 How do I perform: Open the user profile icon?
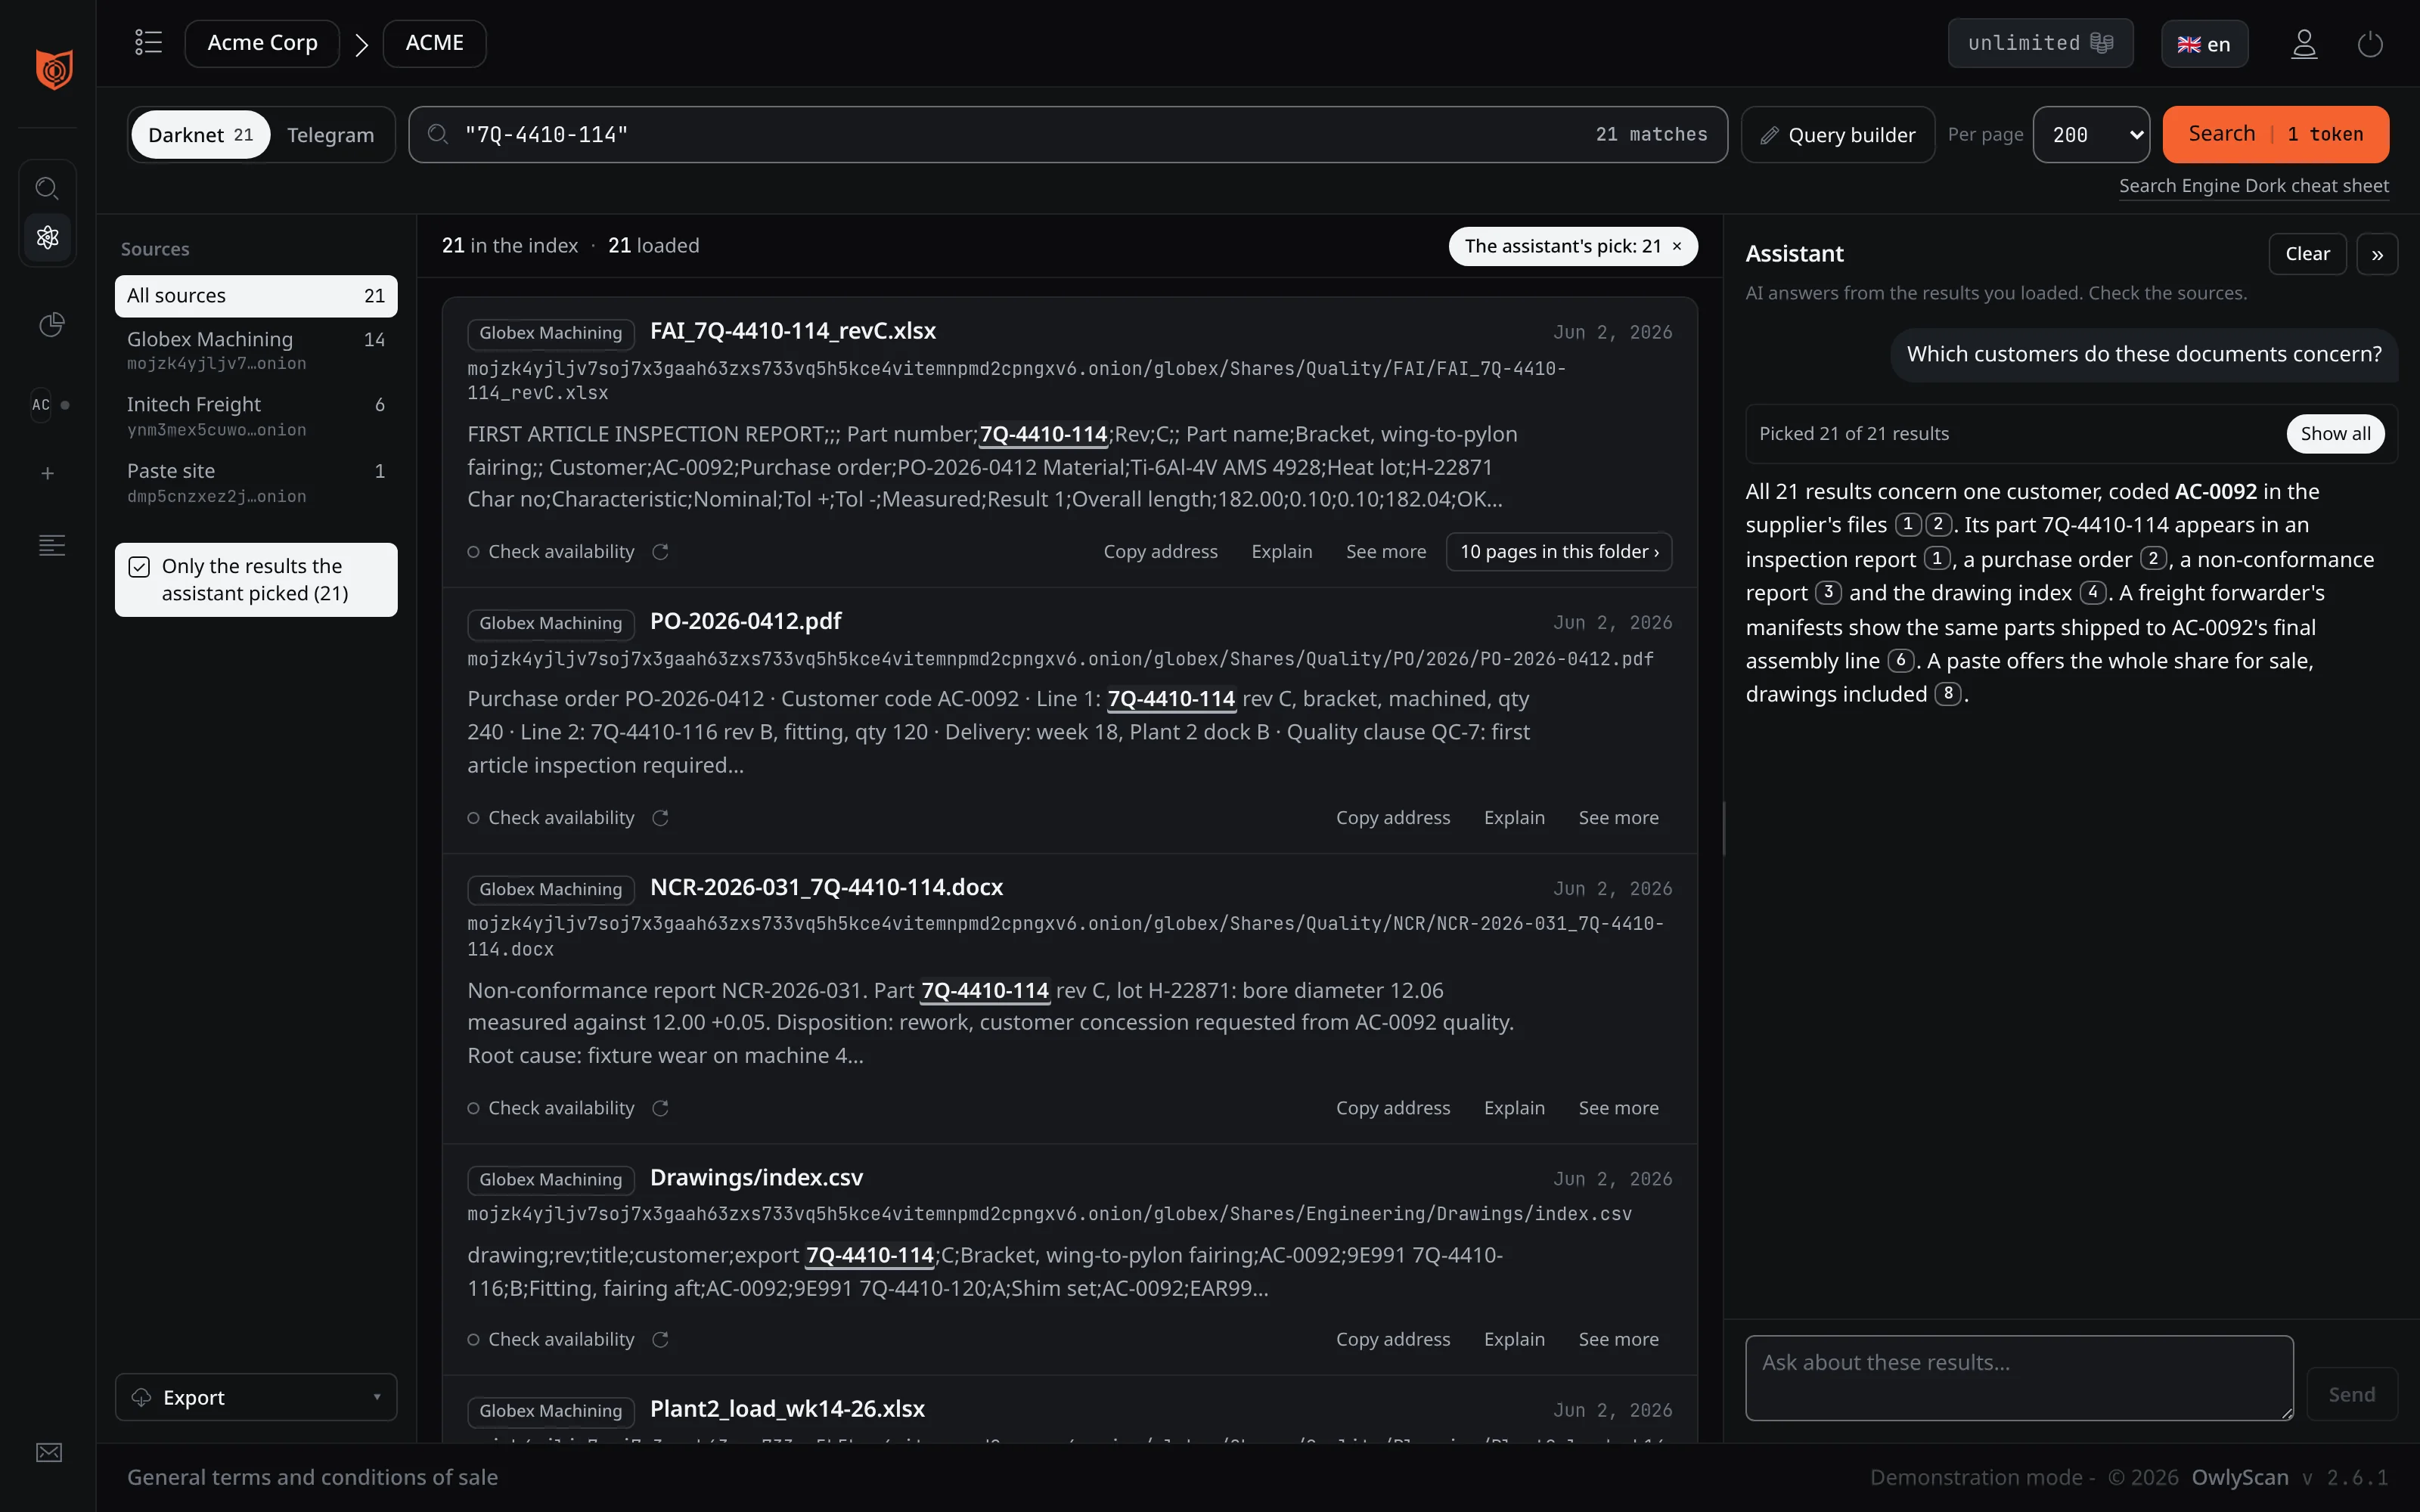2304,44
